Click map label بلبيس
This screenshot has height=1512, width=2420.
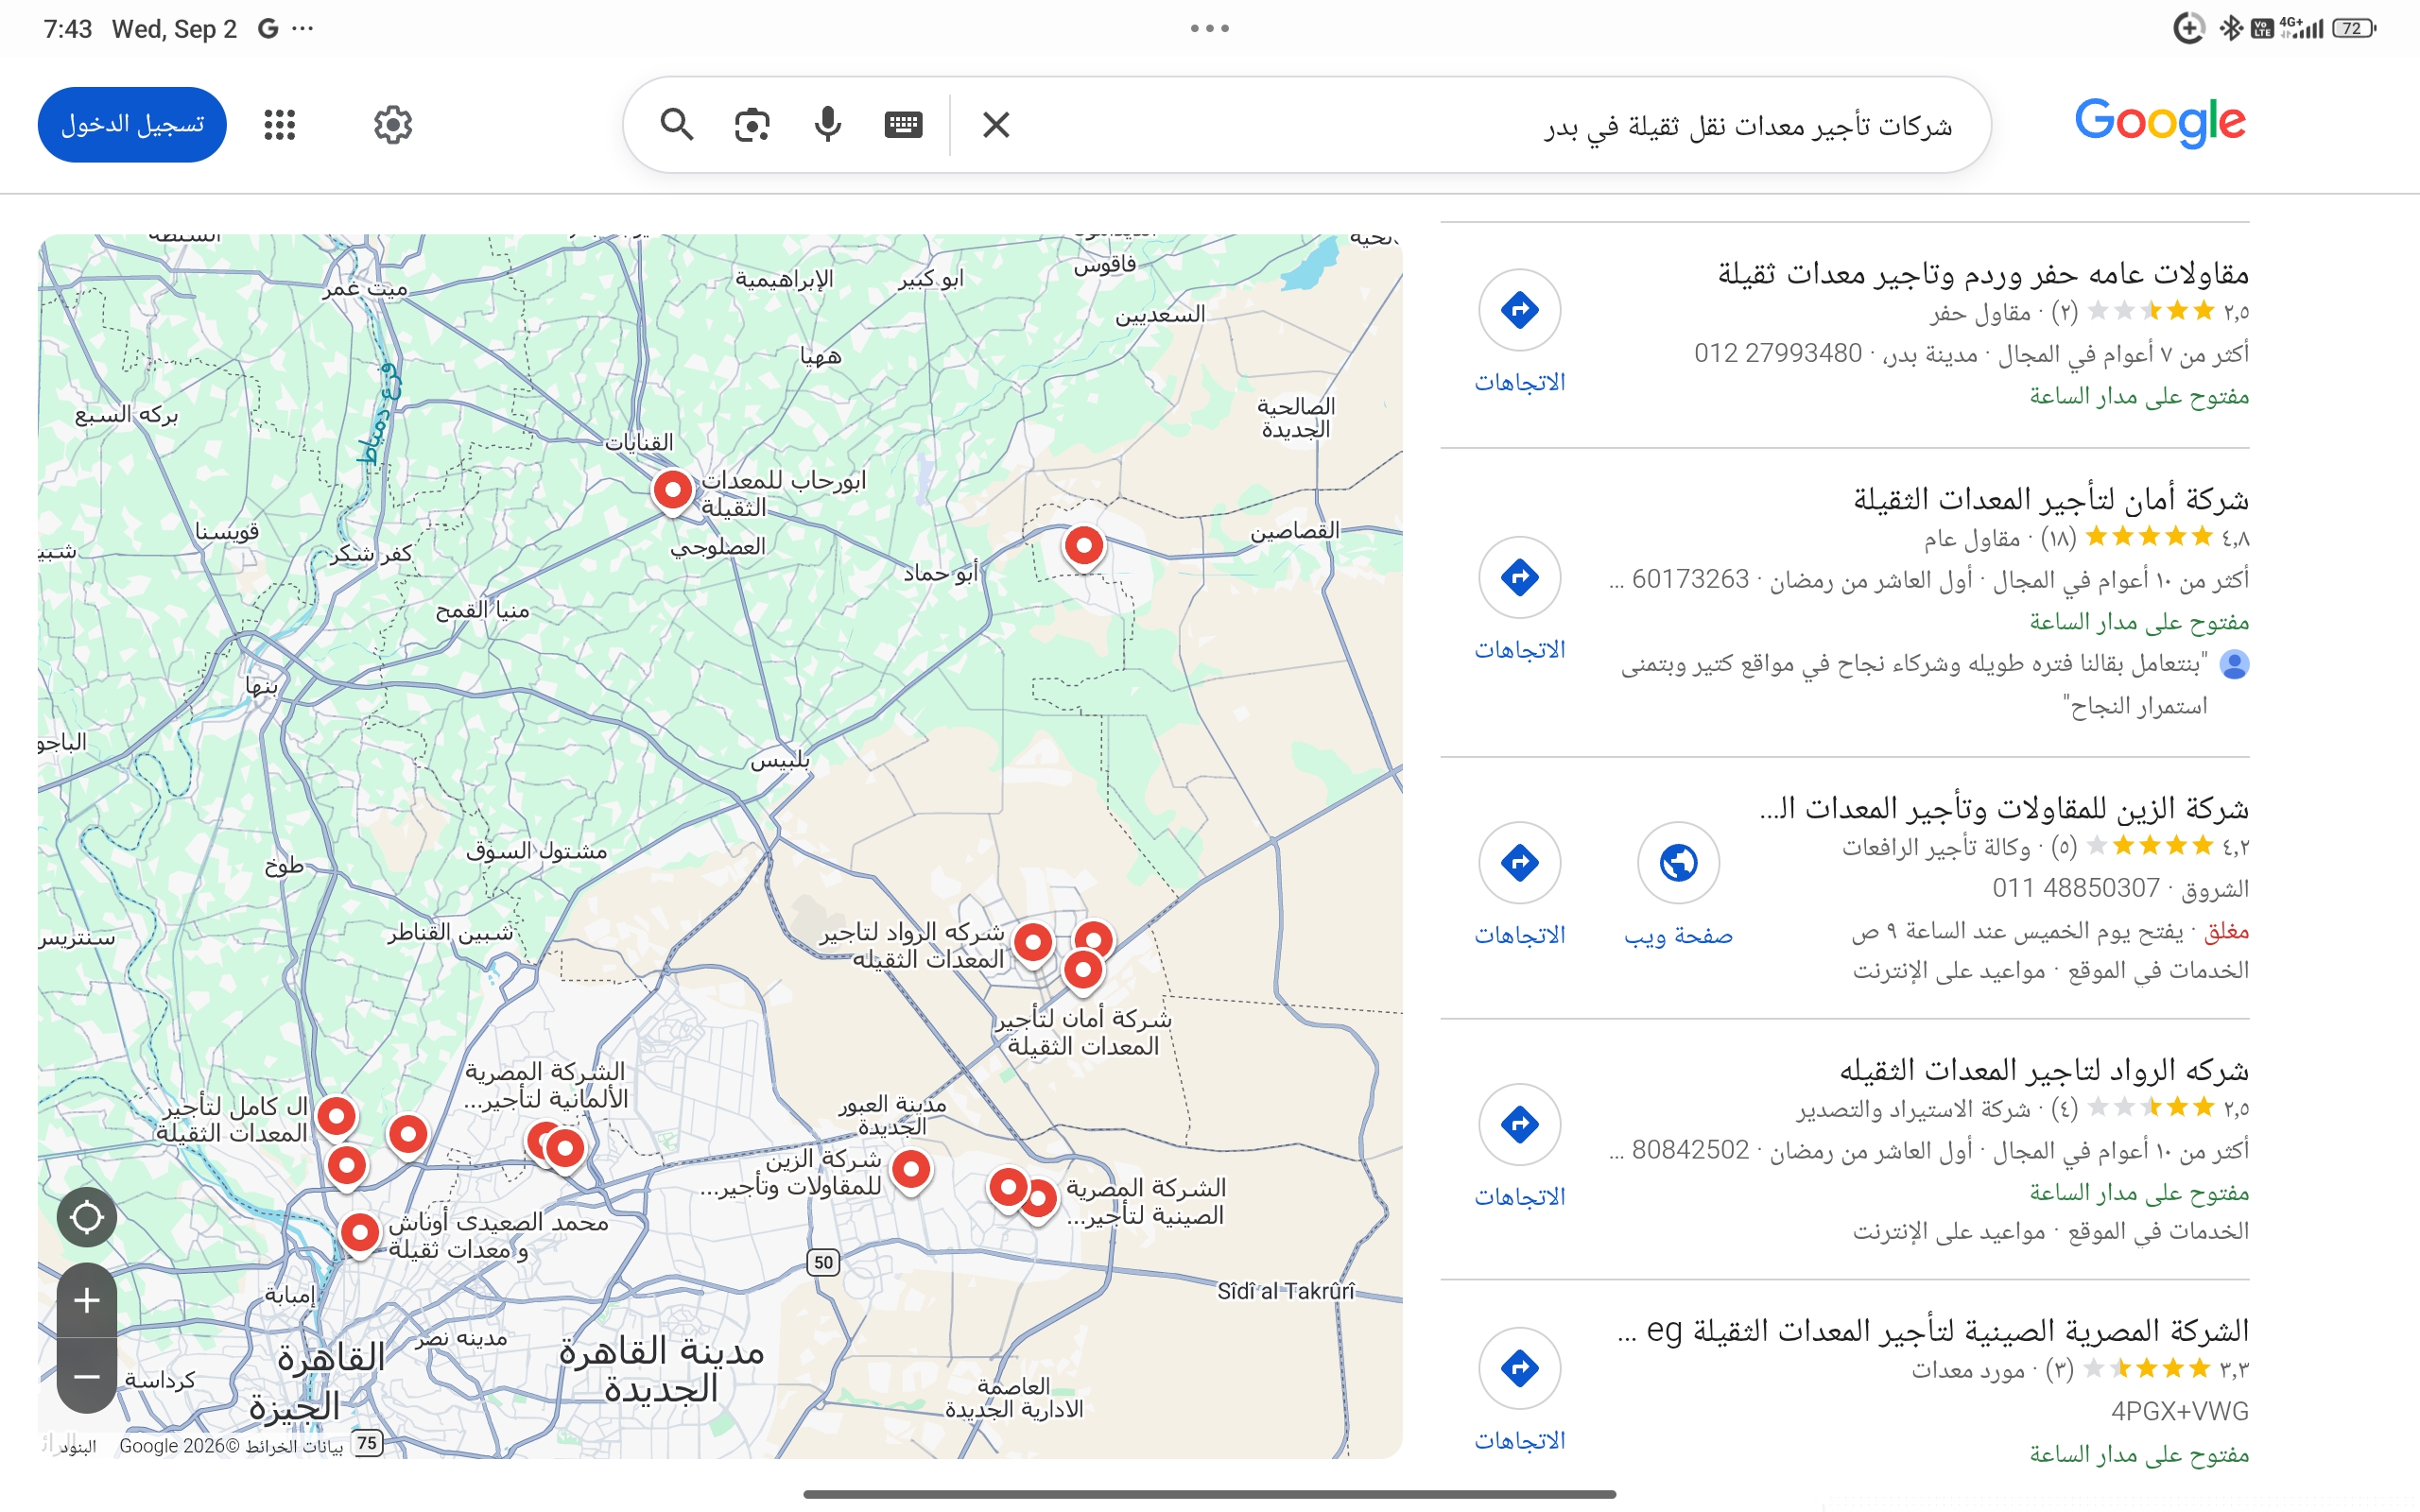point(780,760)
